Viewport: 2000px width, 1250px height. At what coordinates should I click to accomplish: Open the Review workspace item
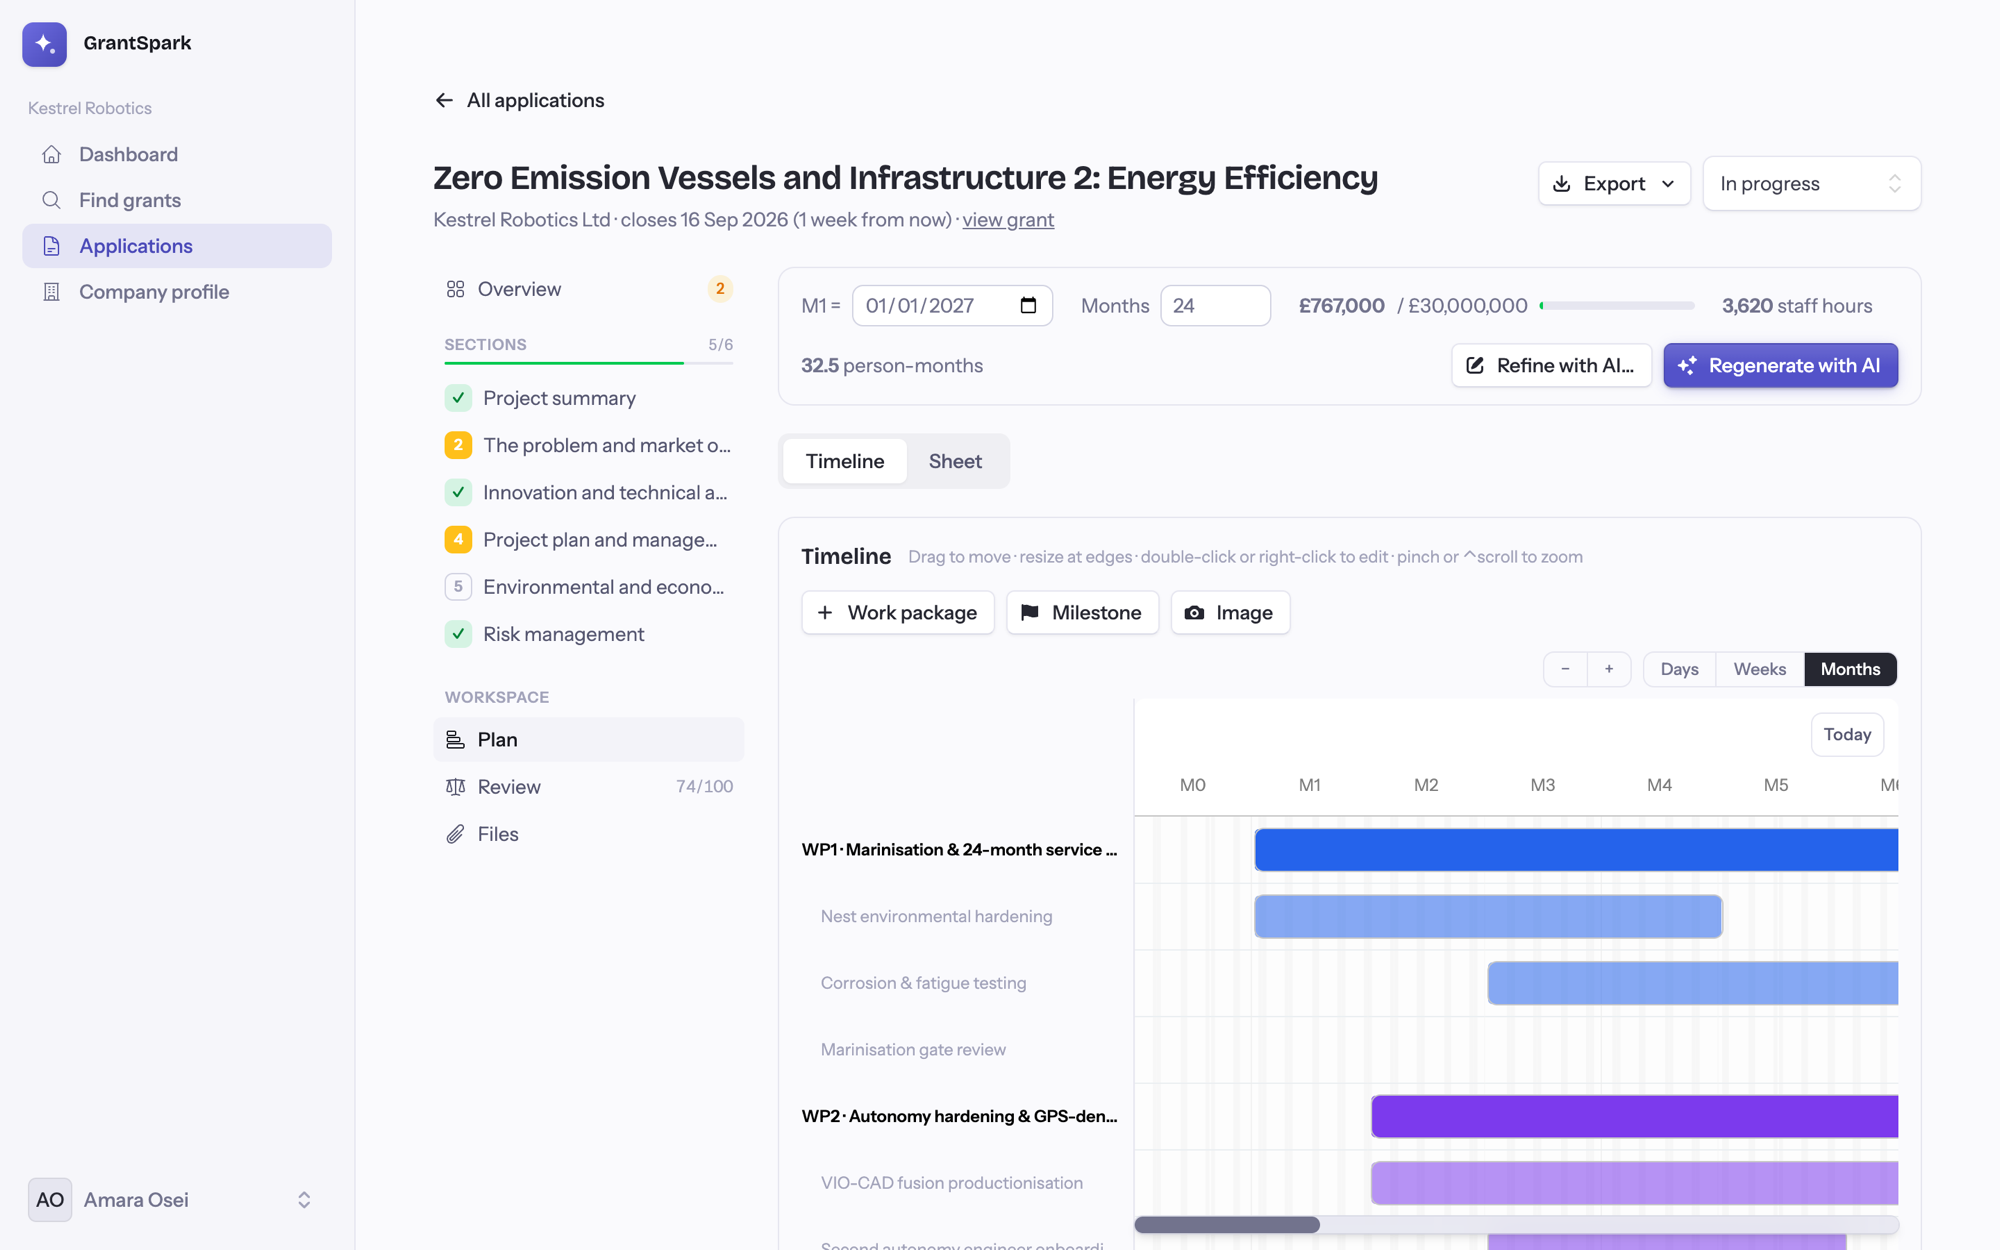coord(589,787)
